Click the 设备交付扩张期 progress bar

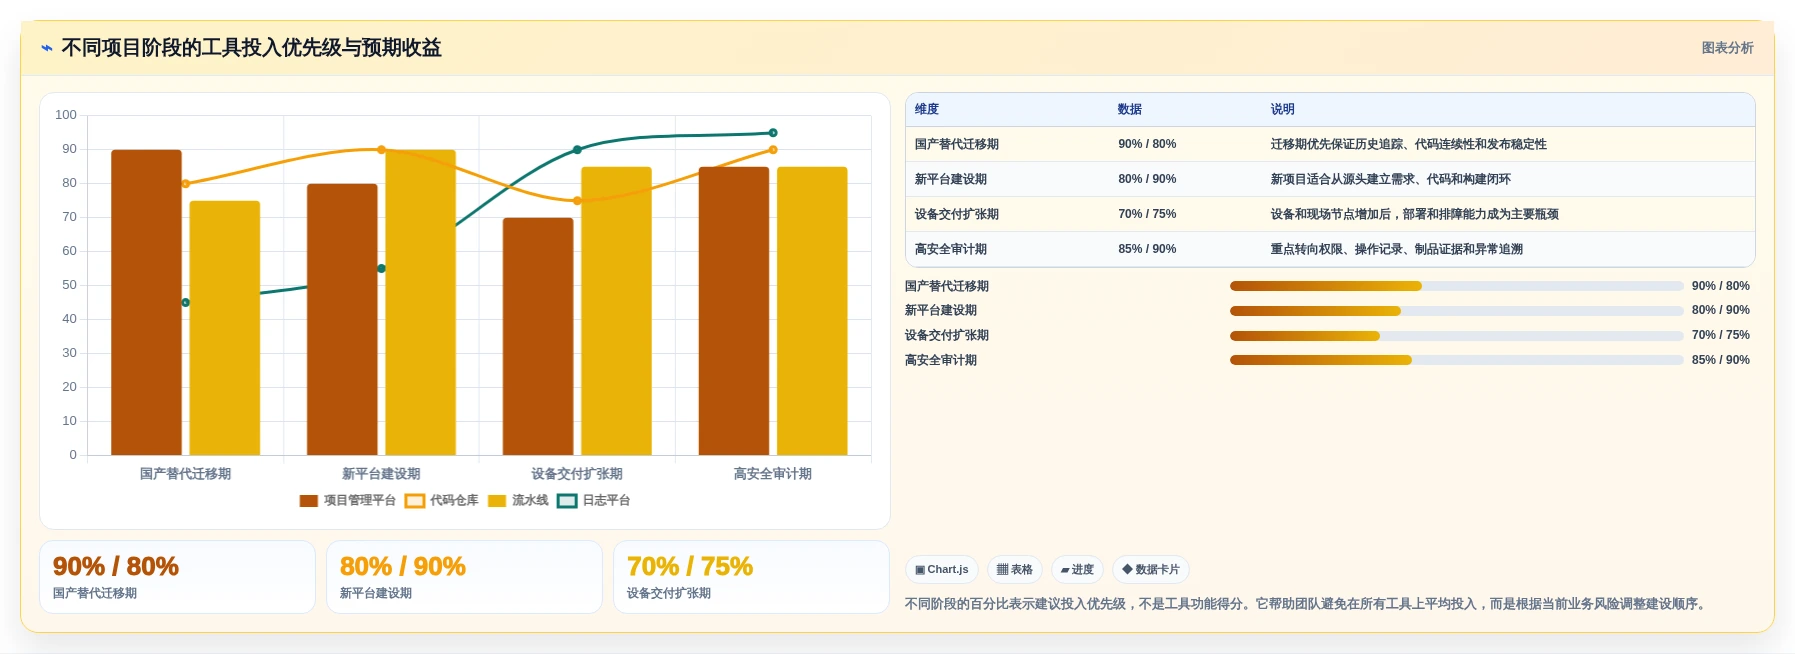[1456, 336]
